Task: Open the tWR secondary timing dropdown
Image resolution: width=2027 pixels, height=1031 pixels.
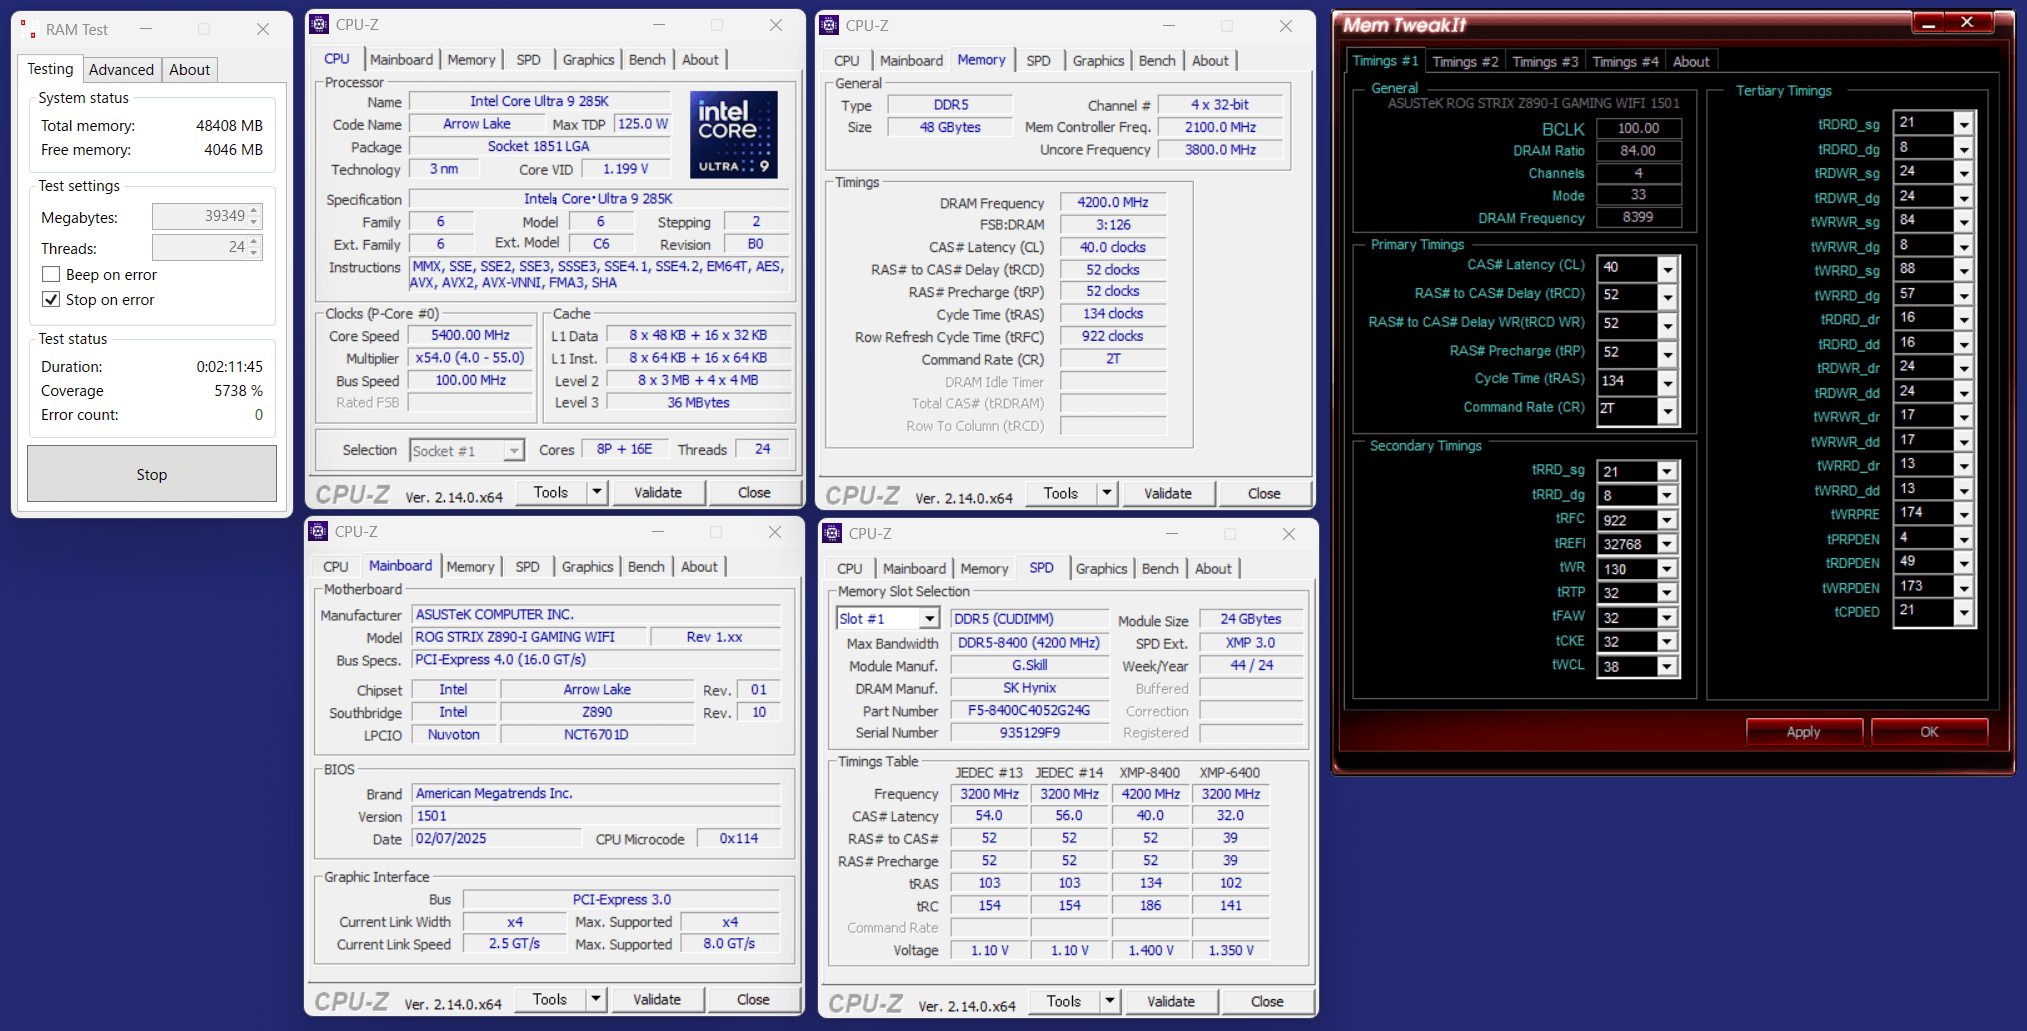Action: (x=1667, y=569)
